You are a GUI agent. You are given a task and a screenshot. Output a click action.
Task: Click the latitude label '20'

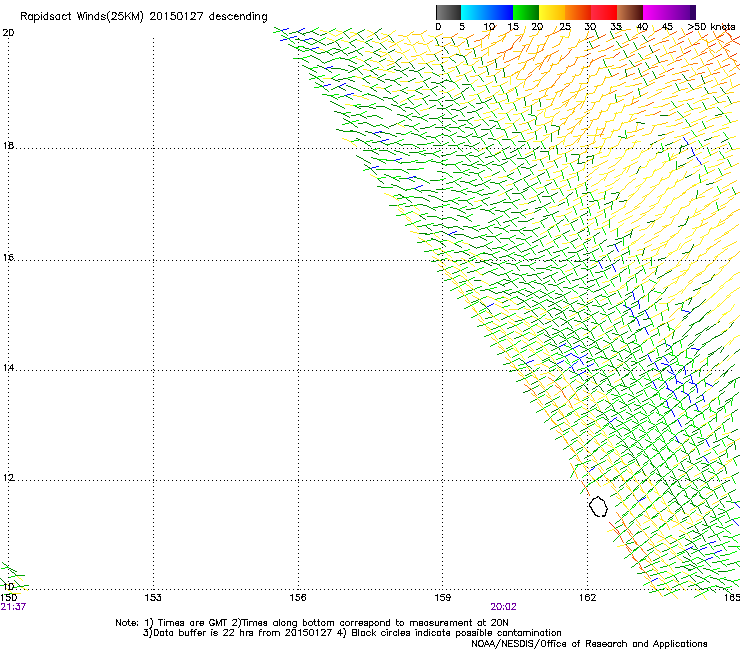tap(8, 33)
